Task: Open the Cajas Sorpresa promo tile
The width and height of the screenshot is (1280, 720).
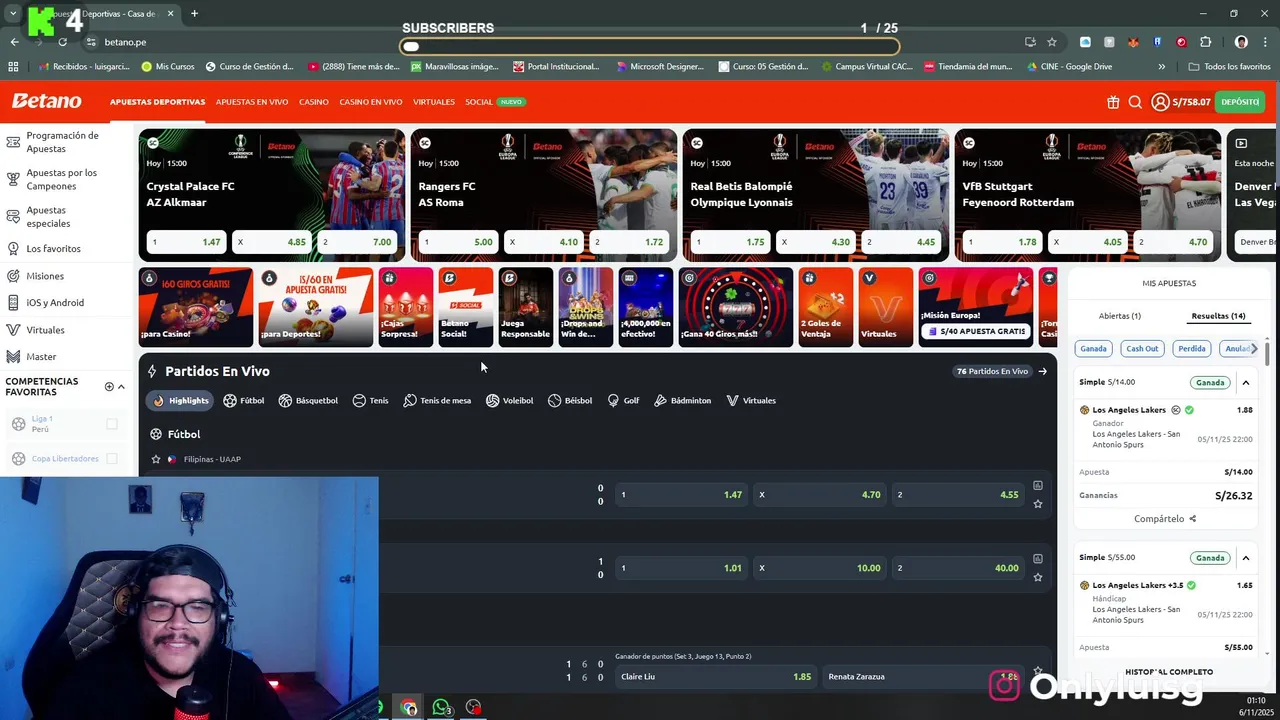Action: (406, 307)
